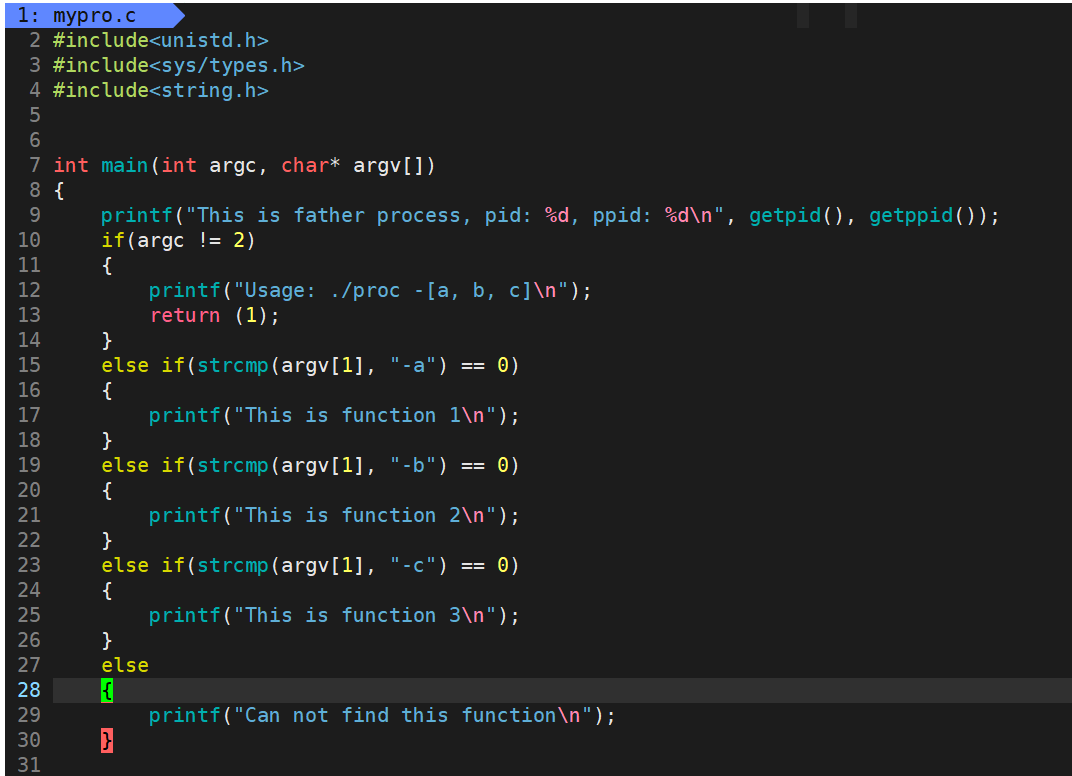This screenshot has width=1072, height=776.
Task: Click the strcmp "-b" condition line
Action: [x=310, y=465]
